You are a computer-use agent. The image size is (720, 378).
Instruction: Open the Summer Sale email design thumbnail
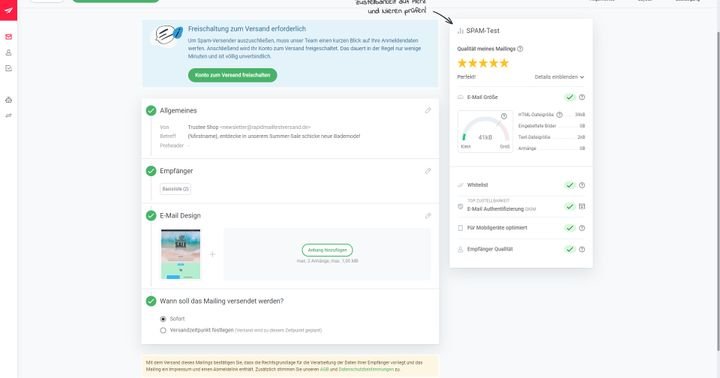[180, 254]
